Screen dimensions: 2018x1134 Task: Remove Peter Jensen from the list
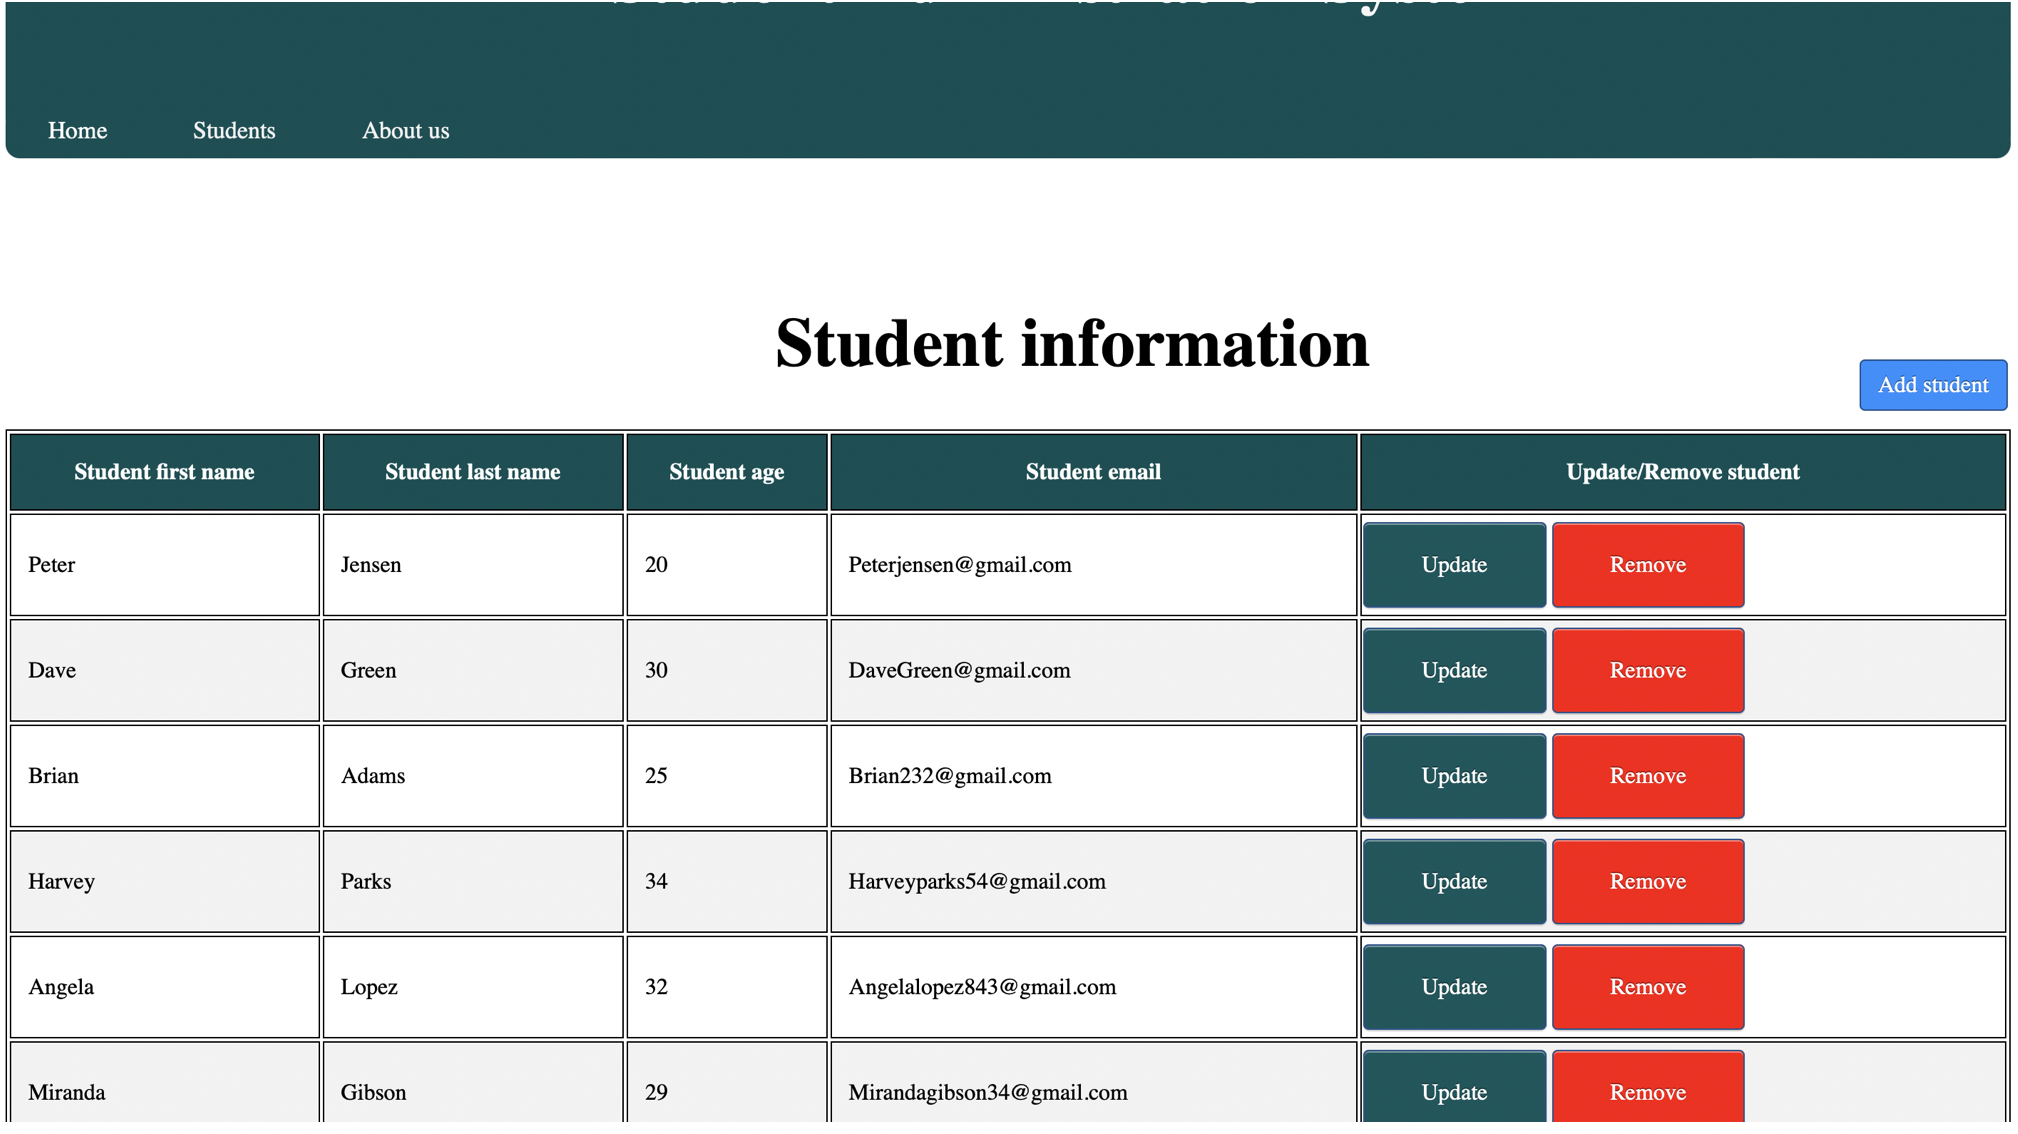pos(1647,565)
